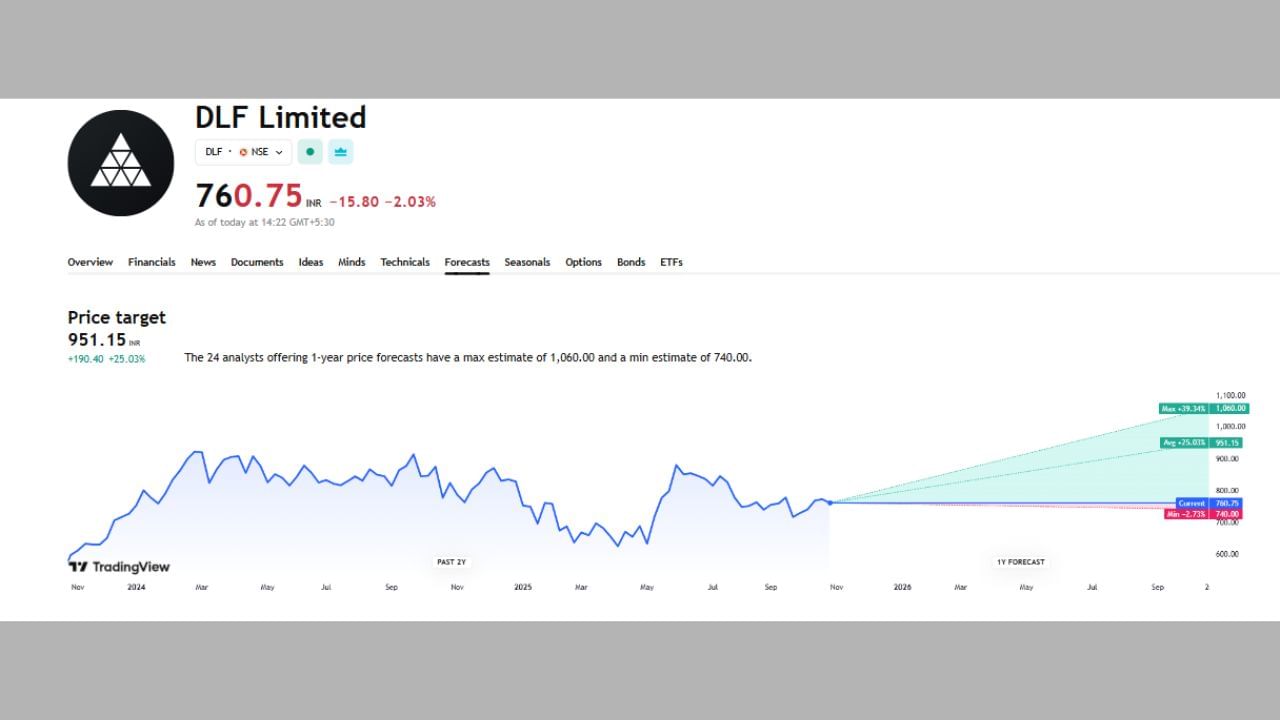Select the Technicals tab

click(x=404, y=262)
